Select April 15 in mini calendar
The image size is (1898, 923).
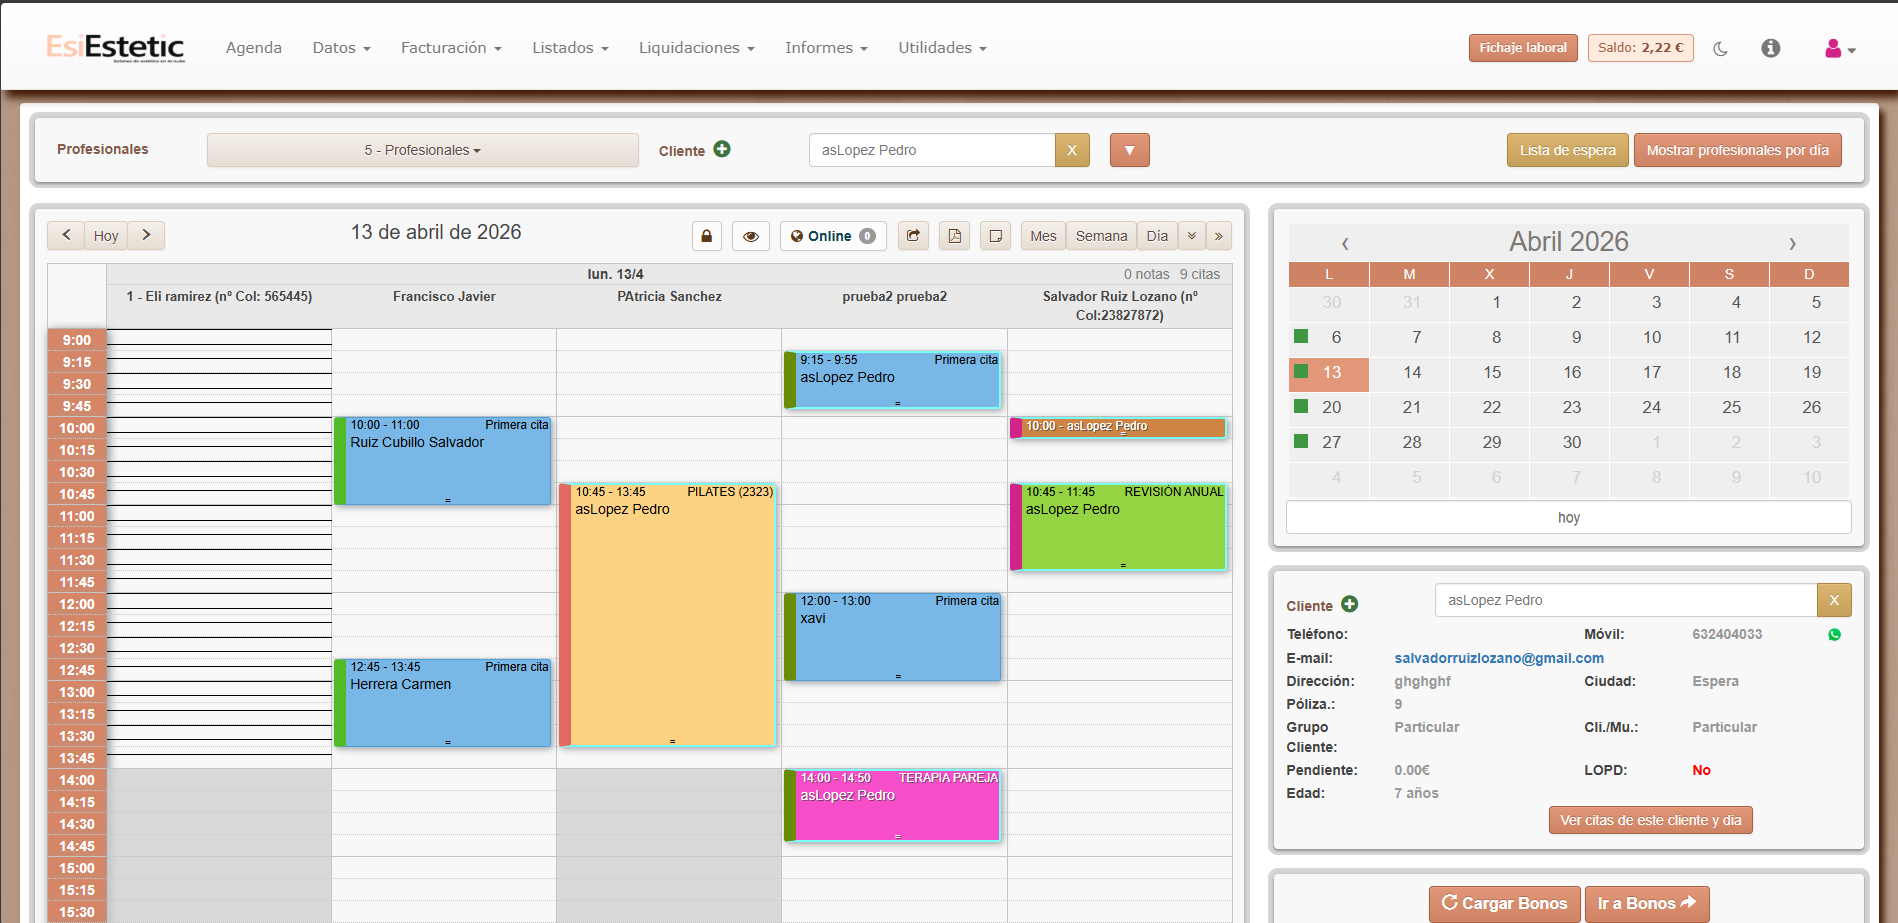[1491, 372]
